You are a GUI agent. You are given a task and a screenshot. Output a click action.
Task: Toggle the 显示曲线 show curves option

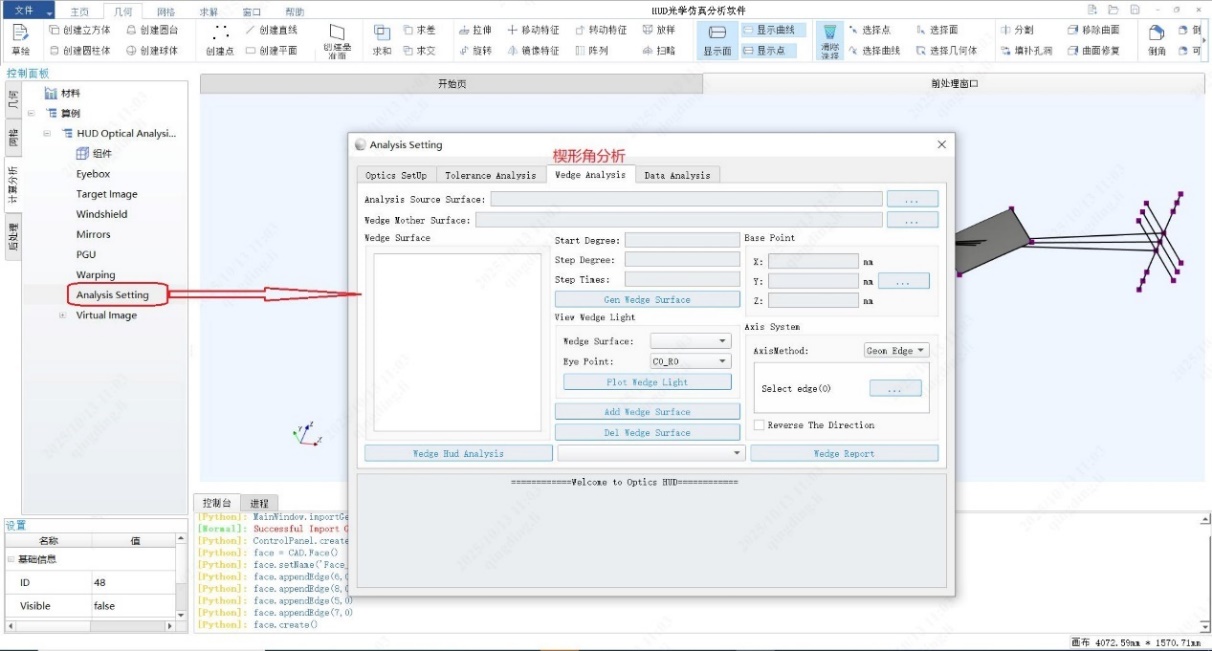768,30
